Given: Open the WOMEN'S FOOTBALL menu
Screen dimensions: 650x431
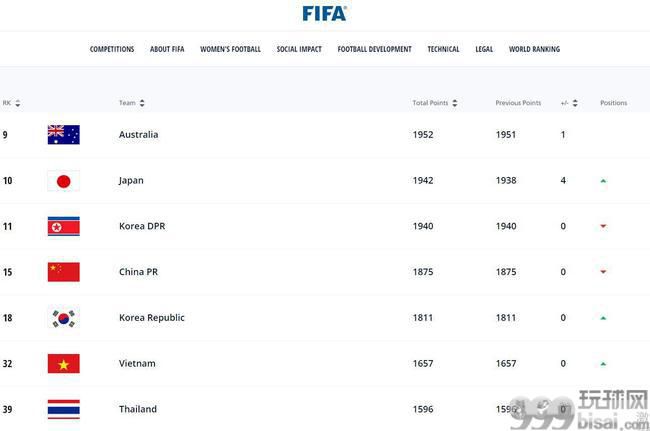Looking at the screenshot, I should coord(230,49).
